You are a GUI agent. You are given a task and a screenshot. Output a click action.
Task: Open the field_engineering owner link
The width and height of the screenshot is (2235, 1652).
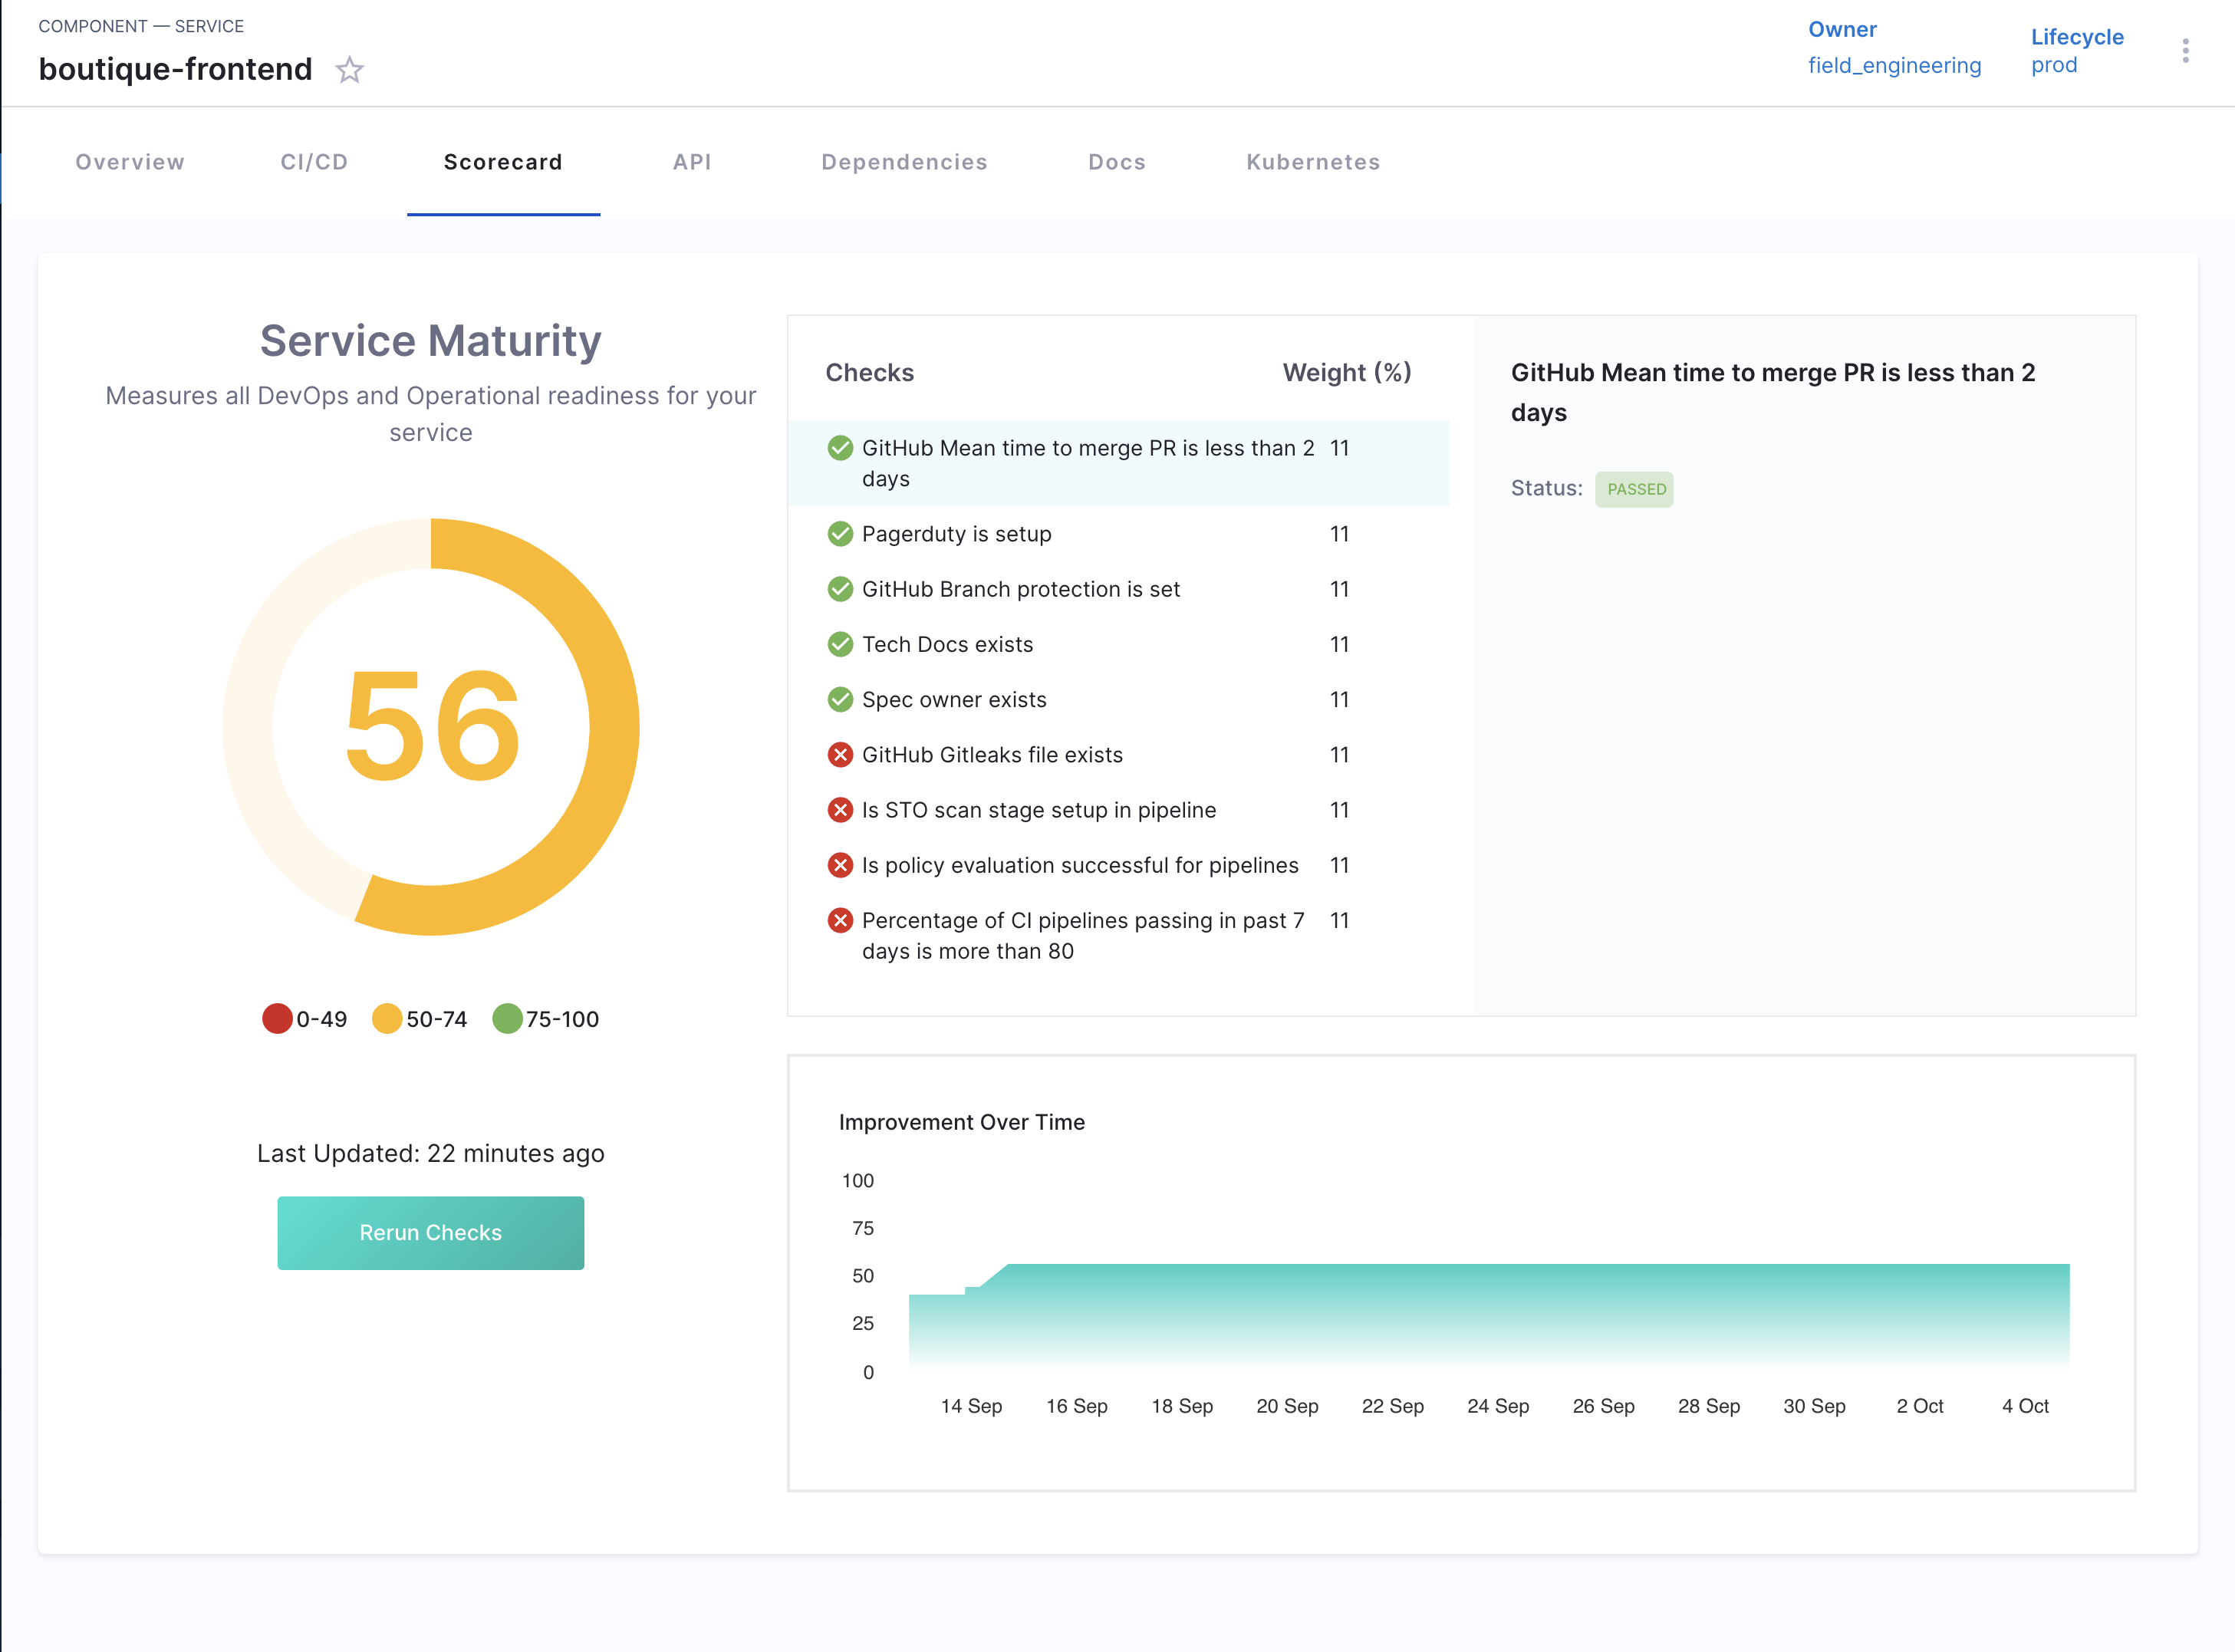pyautogui.click(x=1894, y=66)
